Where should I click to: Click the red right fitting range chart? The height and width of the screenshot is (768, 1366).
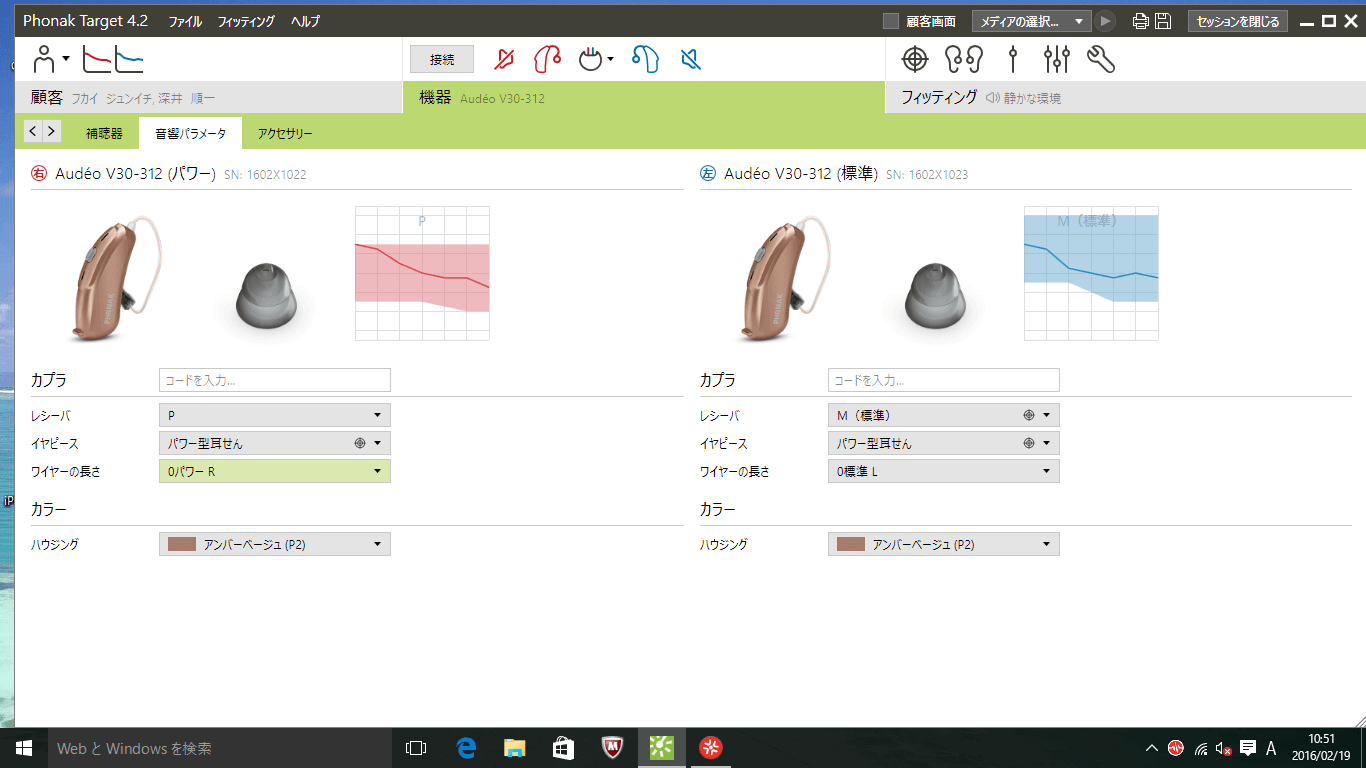click(x=422, y=273)
